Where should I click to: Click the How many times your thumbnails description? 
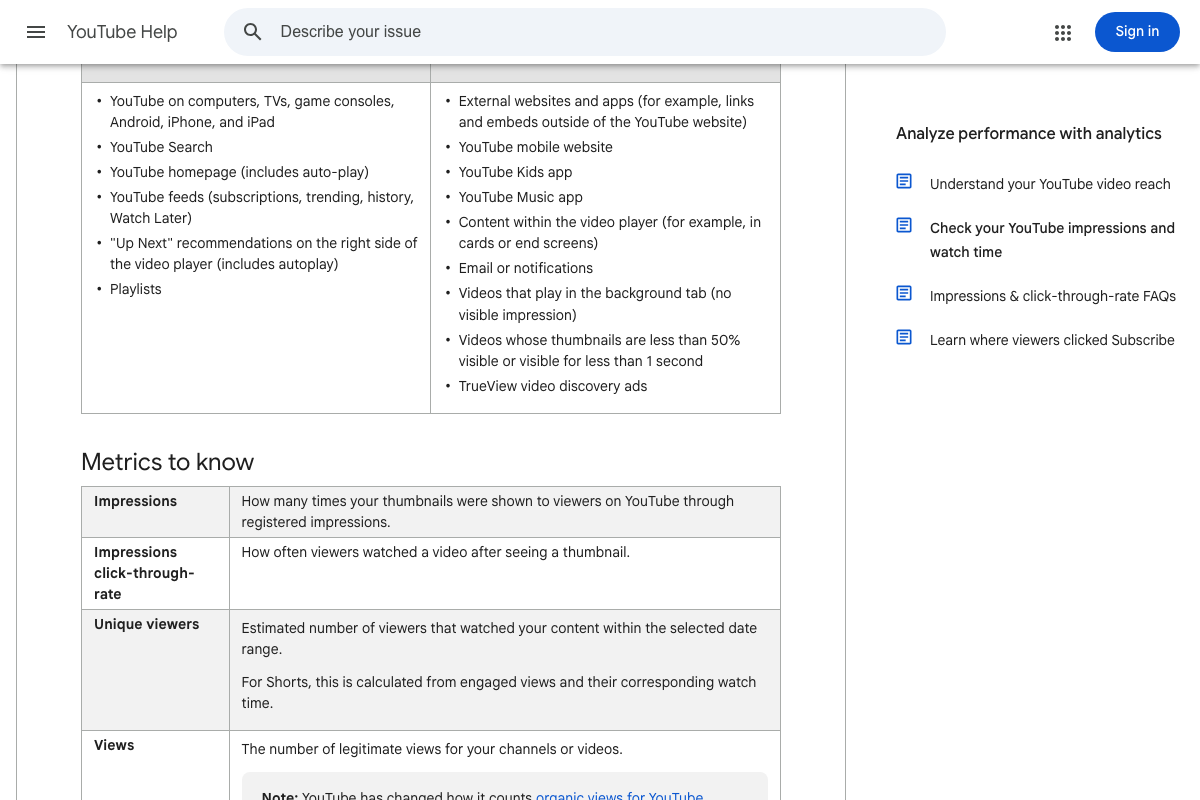coord(487,511)
